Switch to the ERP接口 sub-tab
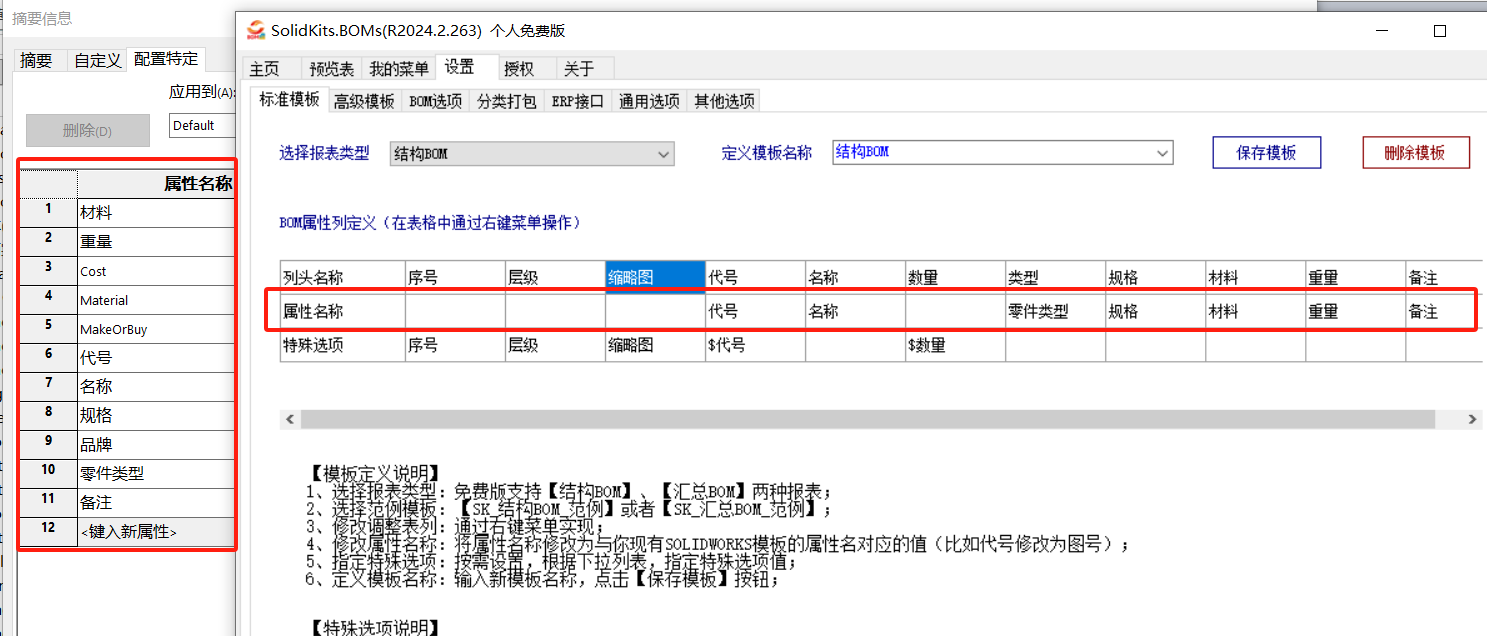1487x636 pixels. pyautogui.click(x=576, y=100)
